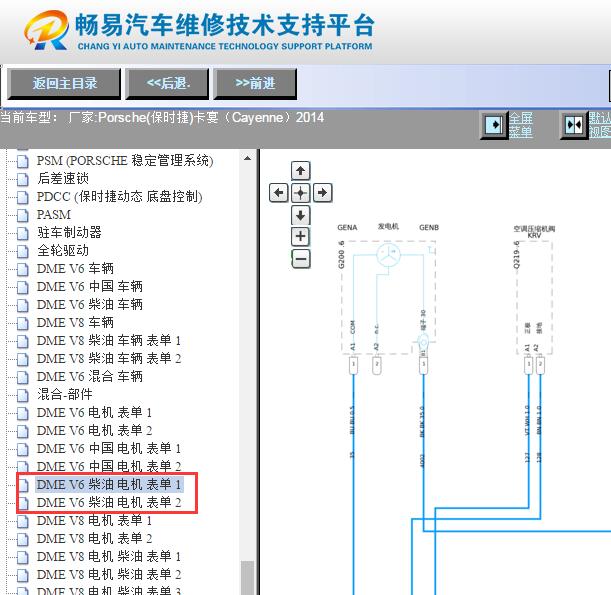Pan the diagram right with the right arrow
The width and height of the screenshot is (611, 595).
pos(323,192)
